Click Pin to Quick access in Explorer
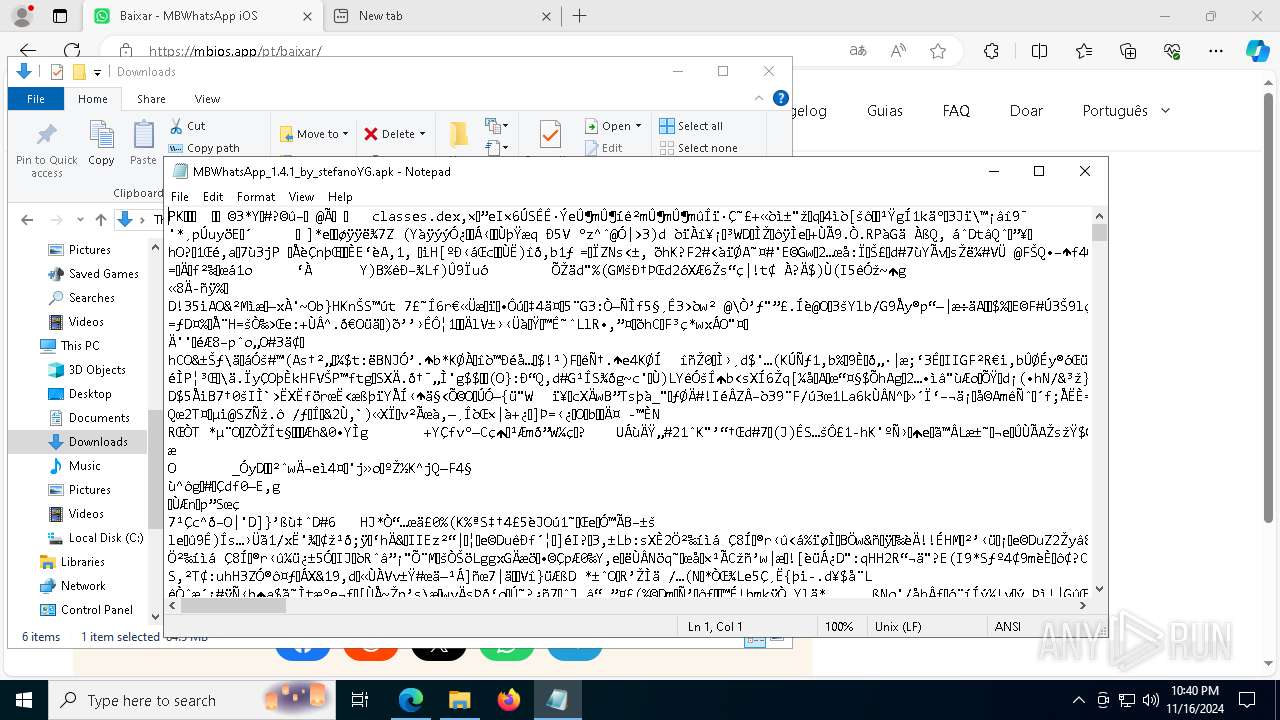 coord(47,151)
